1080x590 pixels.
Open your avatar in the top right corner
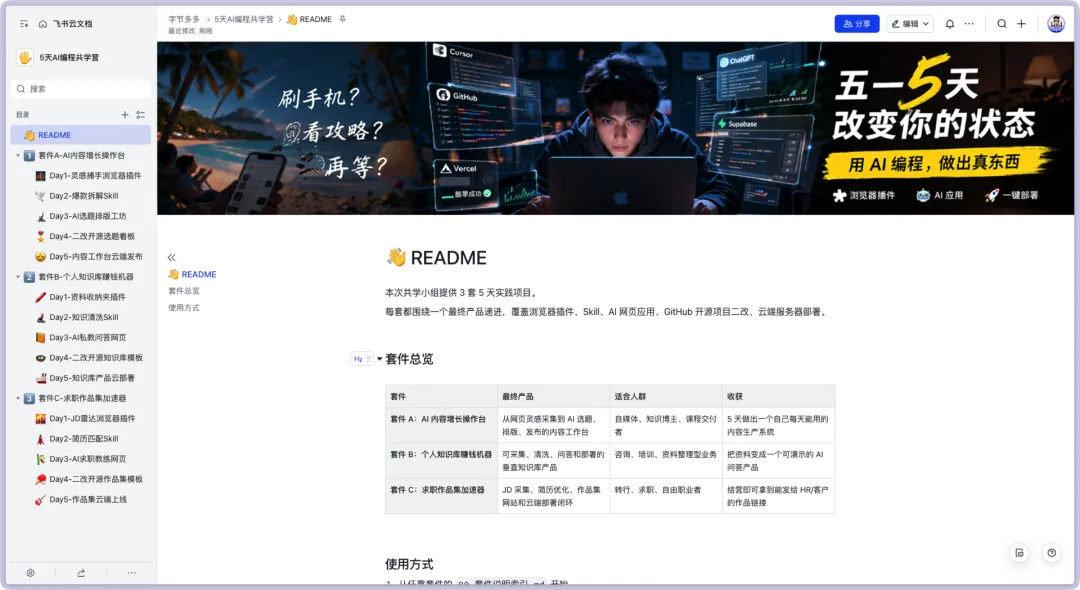(x=1056, y=23)
